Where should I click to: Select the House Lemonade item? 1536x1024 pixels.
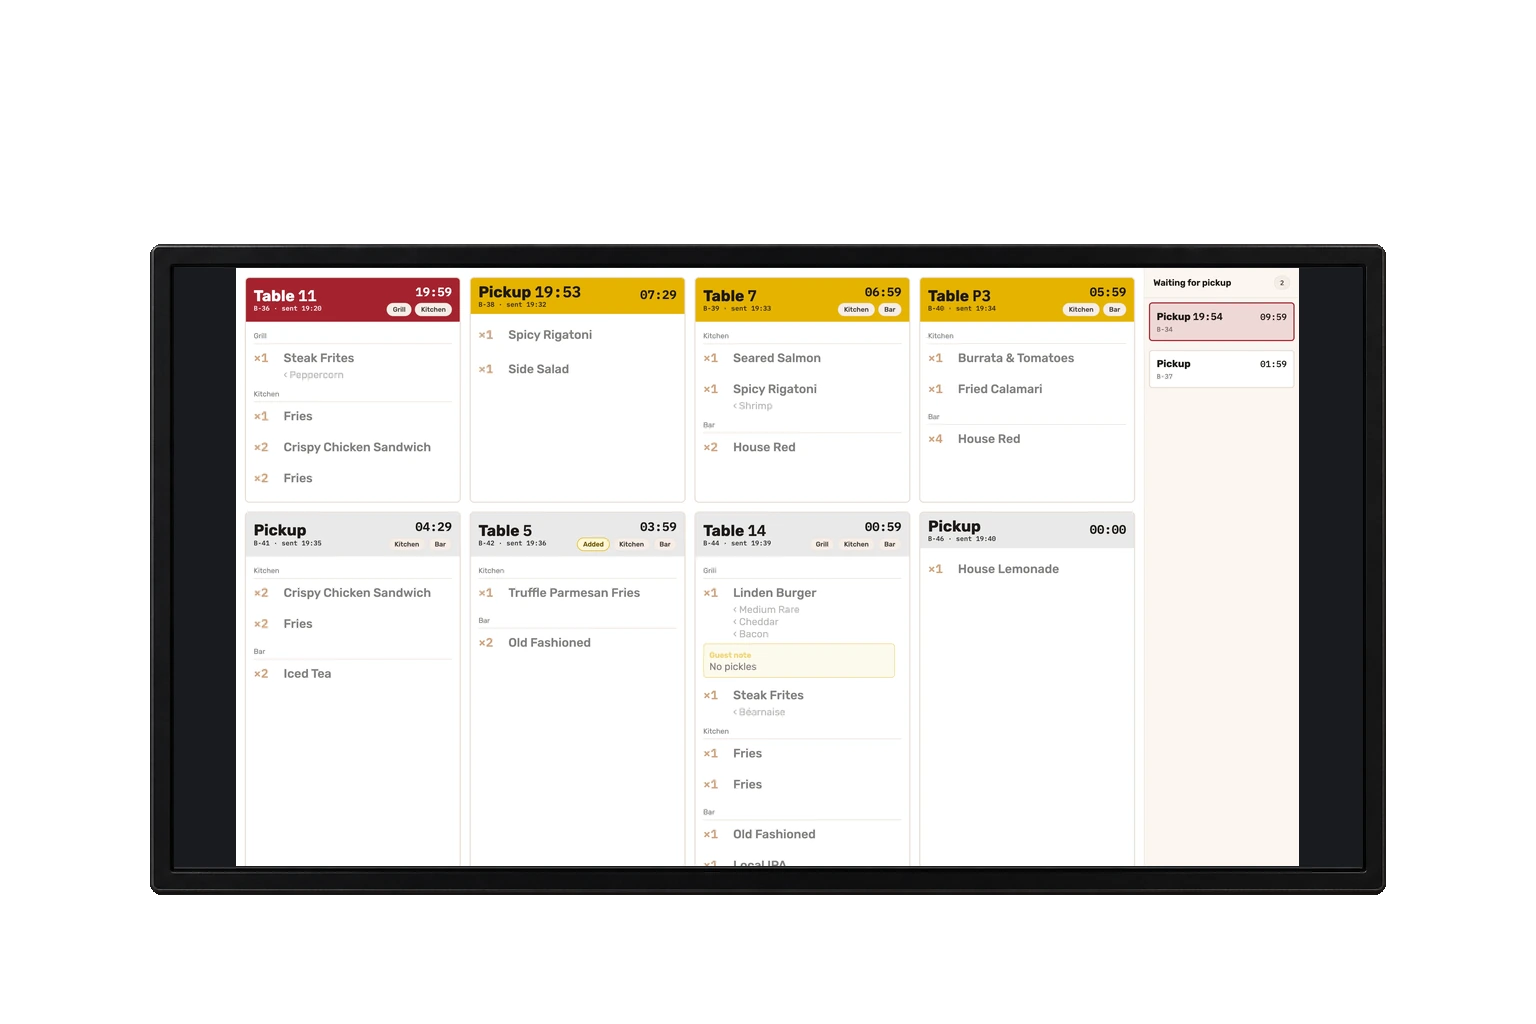tap(1008, 569)
